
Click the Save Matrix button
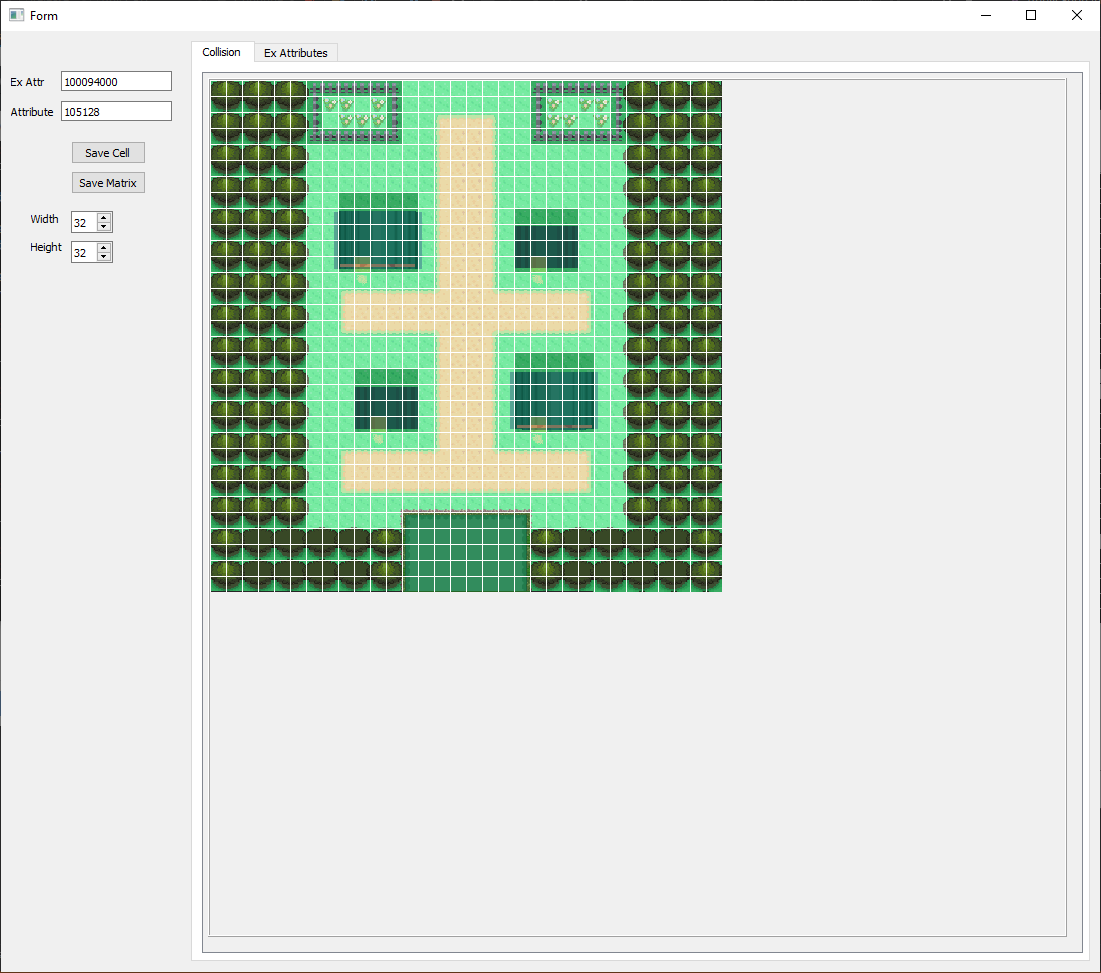click(x=108, y=182)
